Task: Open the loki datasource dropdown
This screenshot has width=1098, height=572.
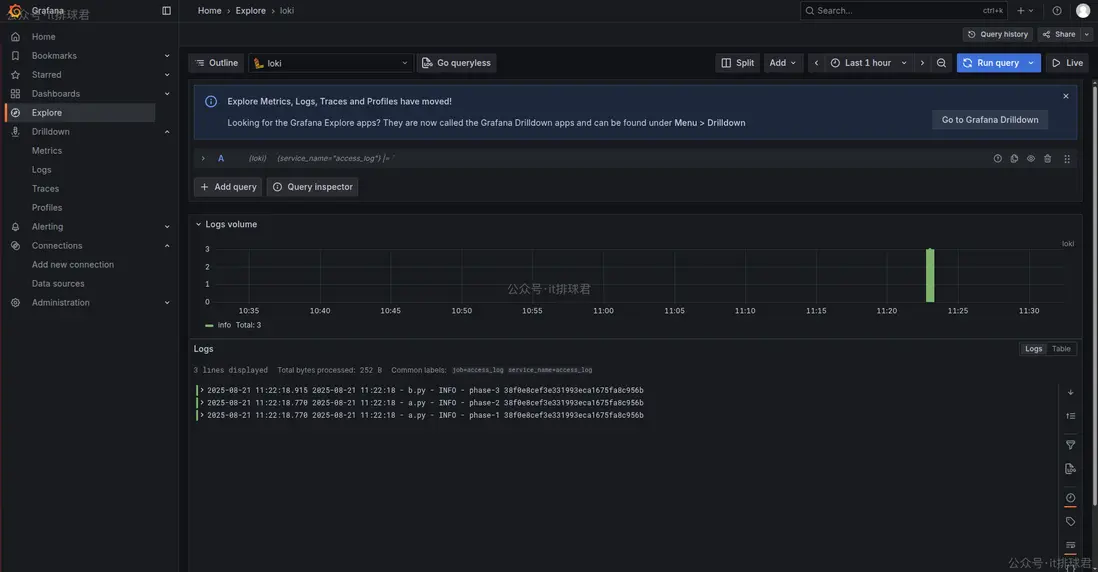Action: (x=331, y=63)
